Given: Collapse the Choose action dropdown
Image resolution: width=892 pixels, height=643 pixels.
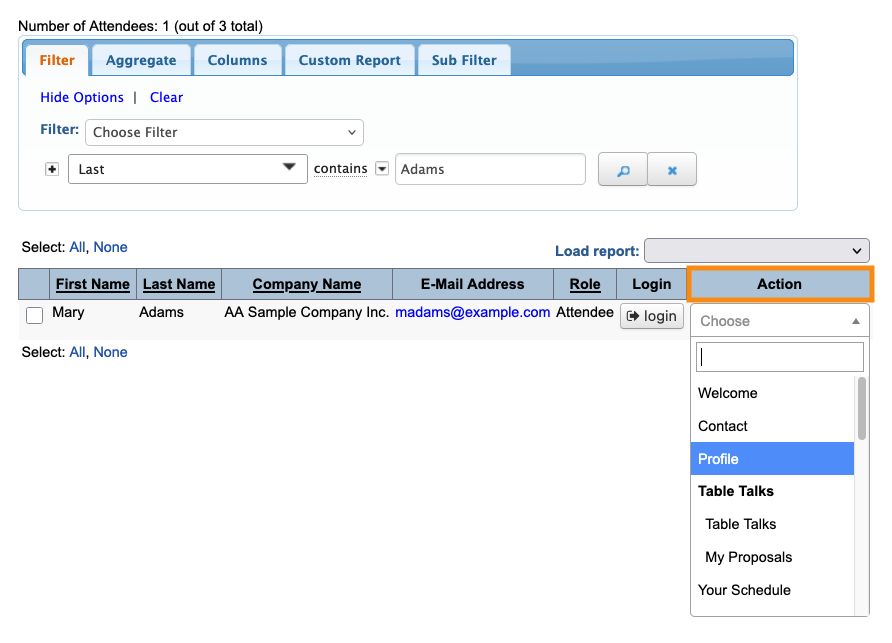Looking at the screenshot, I should click(779, 321).
